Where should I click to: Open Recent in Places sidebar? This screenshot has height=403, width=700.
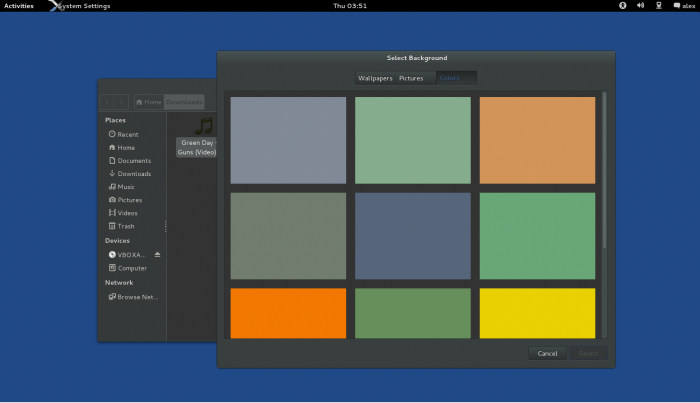coord(126,134)
